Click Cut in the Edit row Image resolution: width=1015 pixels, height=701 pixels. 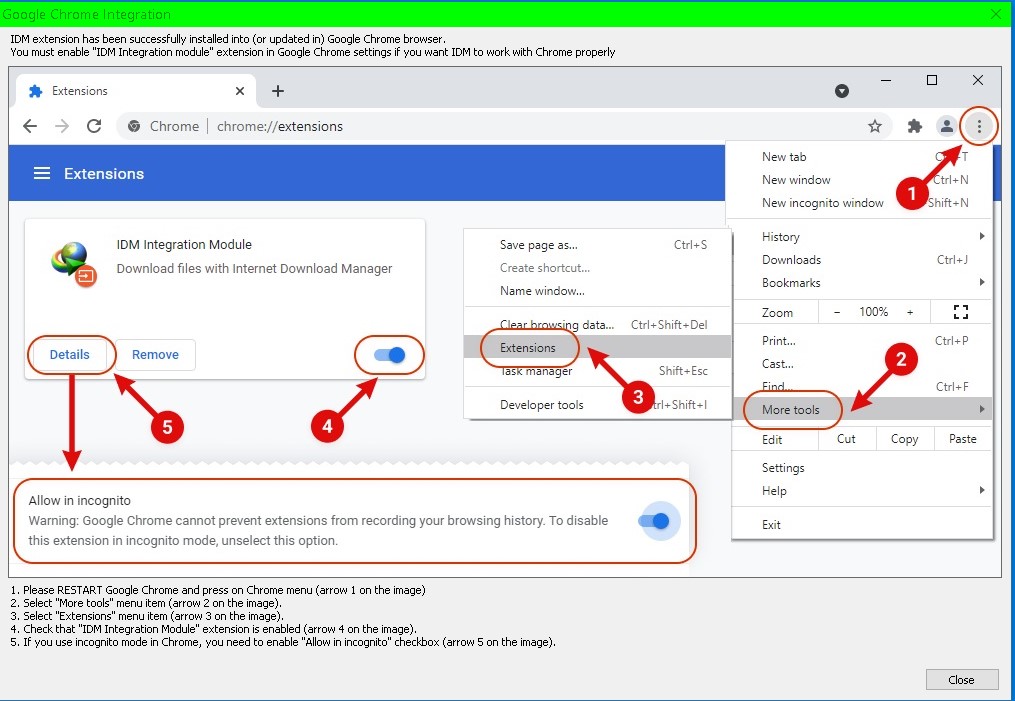tap(846, 439)
